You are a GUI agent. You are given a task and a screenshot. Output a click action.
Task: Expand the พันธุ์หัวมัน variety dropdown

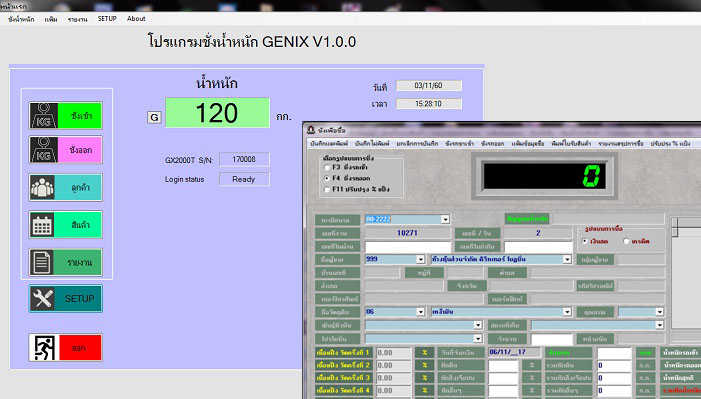[477, 325]
